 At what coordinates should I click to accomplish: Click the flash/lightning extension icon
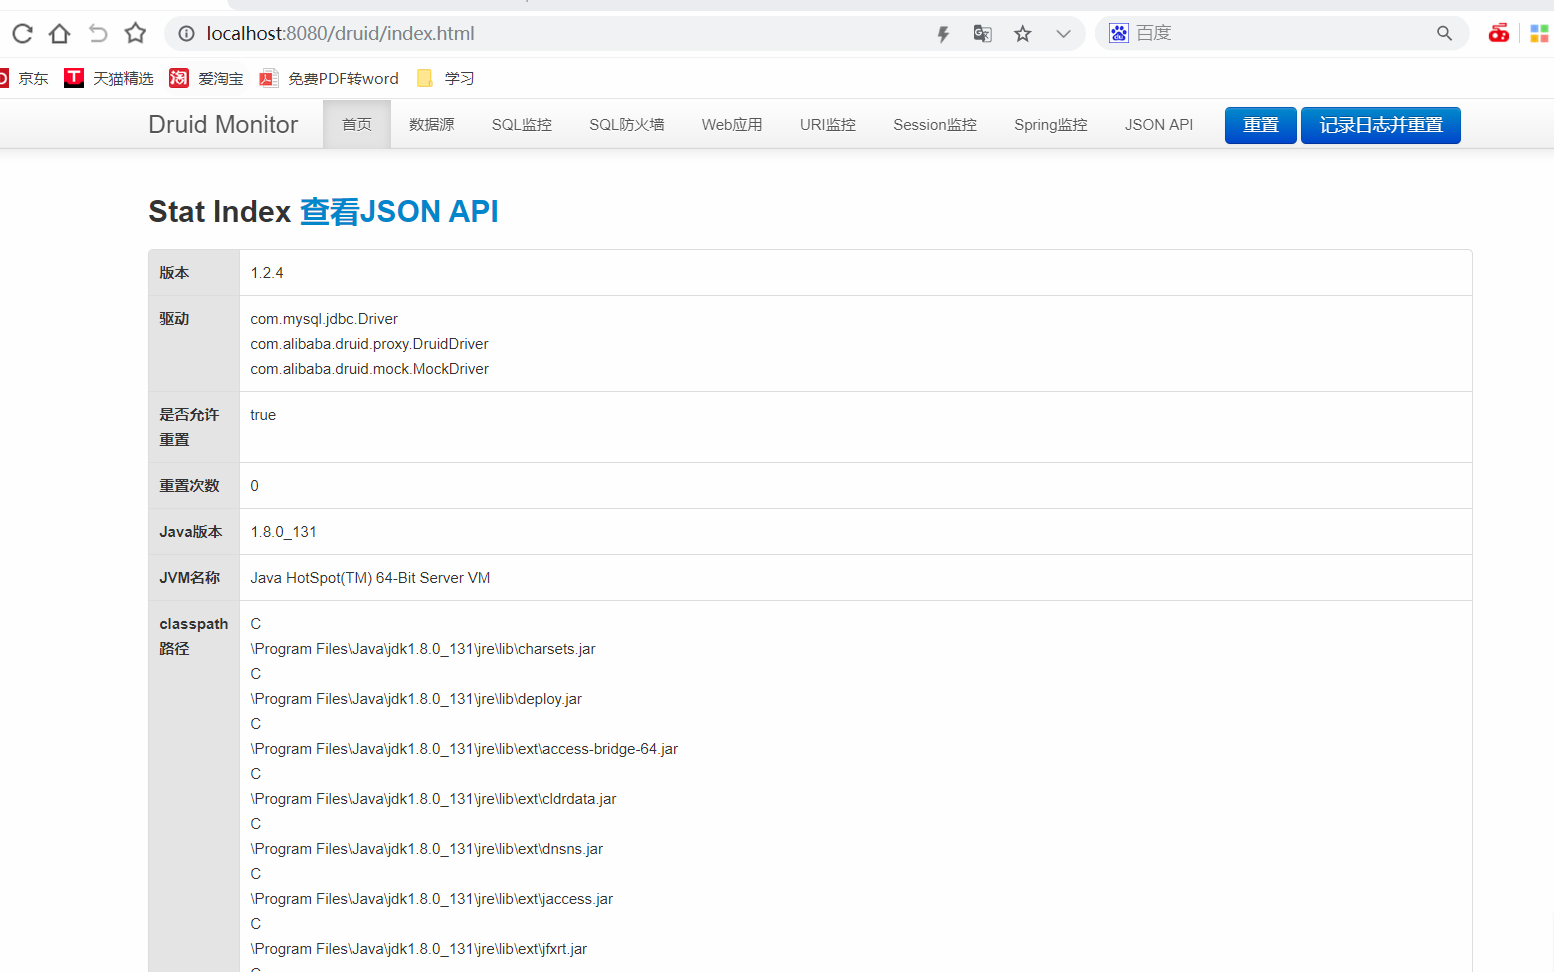click(942, 33)
